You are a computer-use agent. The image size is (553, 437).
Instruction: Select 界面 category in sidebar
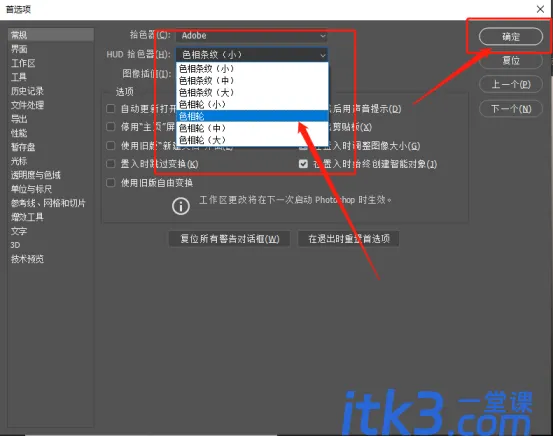pyautogui.click(x=51, y=49)
